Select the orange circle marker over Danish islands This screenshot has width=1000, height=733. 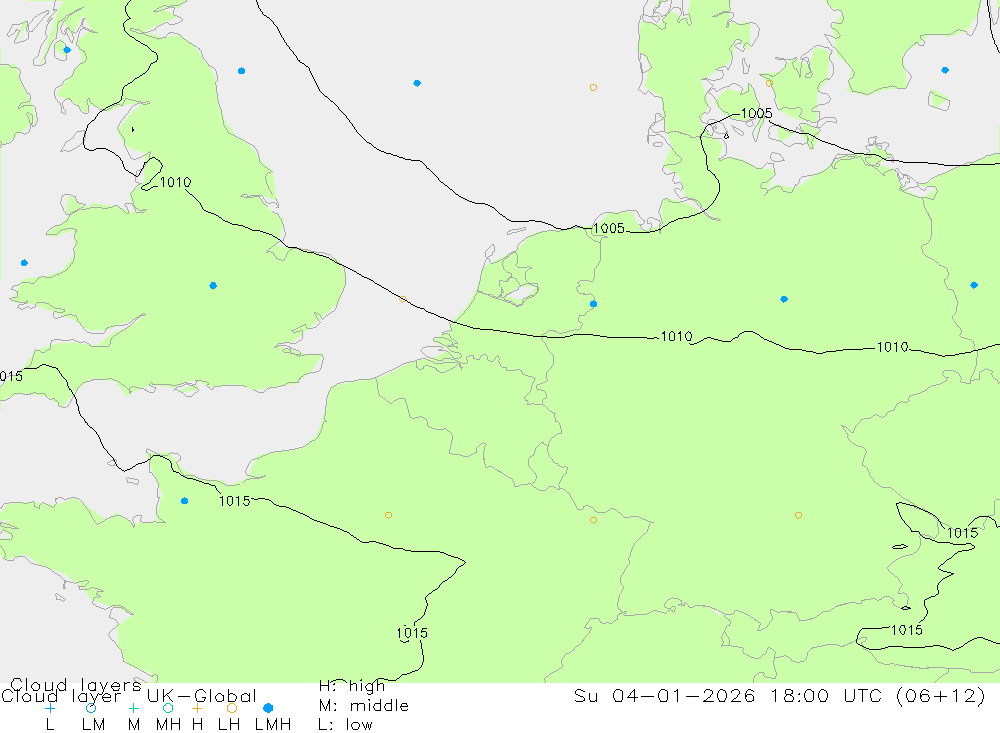[x=769, y=83]
